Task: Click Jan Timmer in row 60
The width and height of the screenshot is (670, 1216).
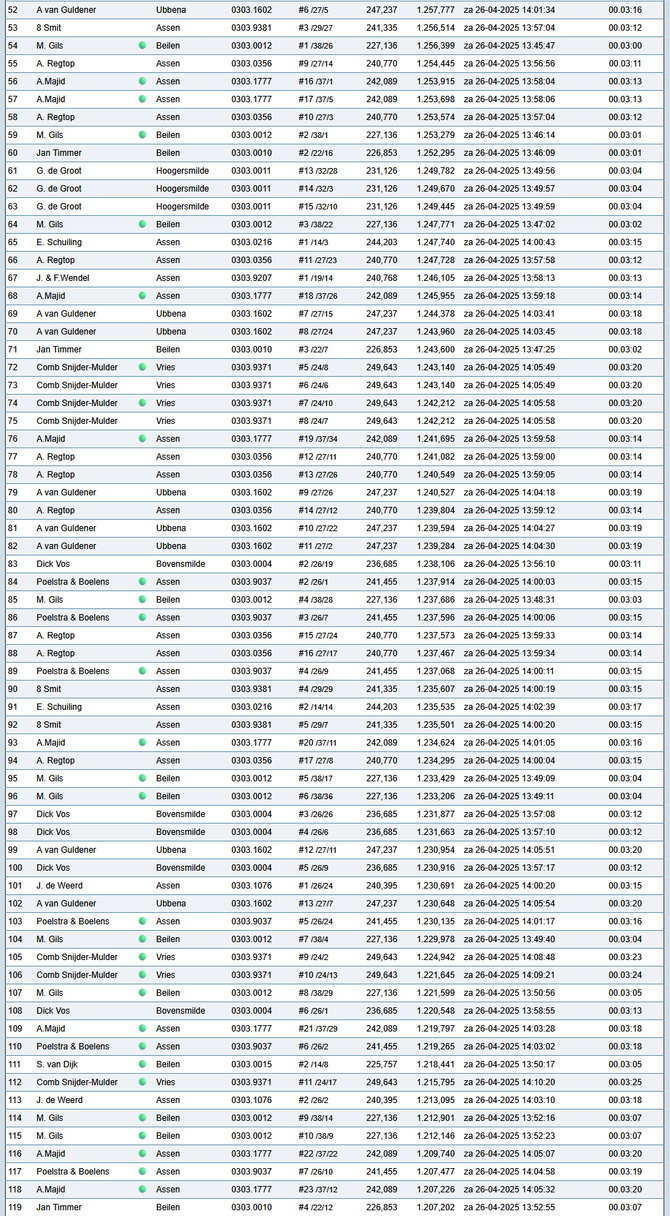Action: click(59, 153)
